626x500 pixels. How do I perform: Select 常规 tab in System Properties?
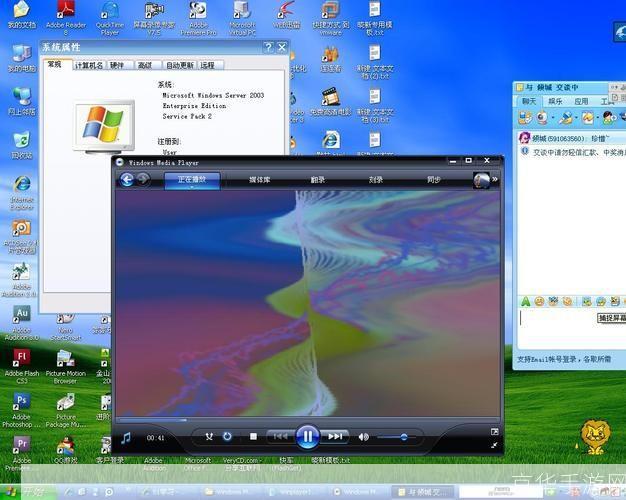55,64
